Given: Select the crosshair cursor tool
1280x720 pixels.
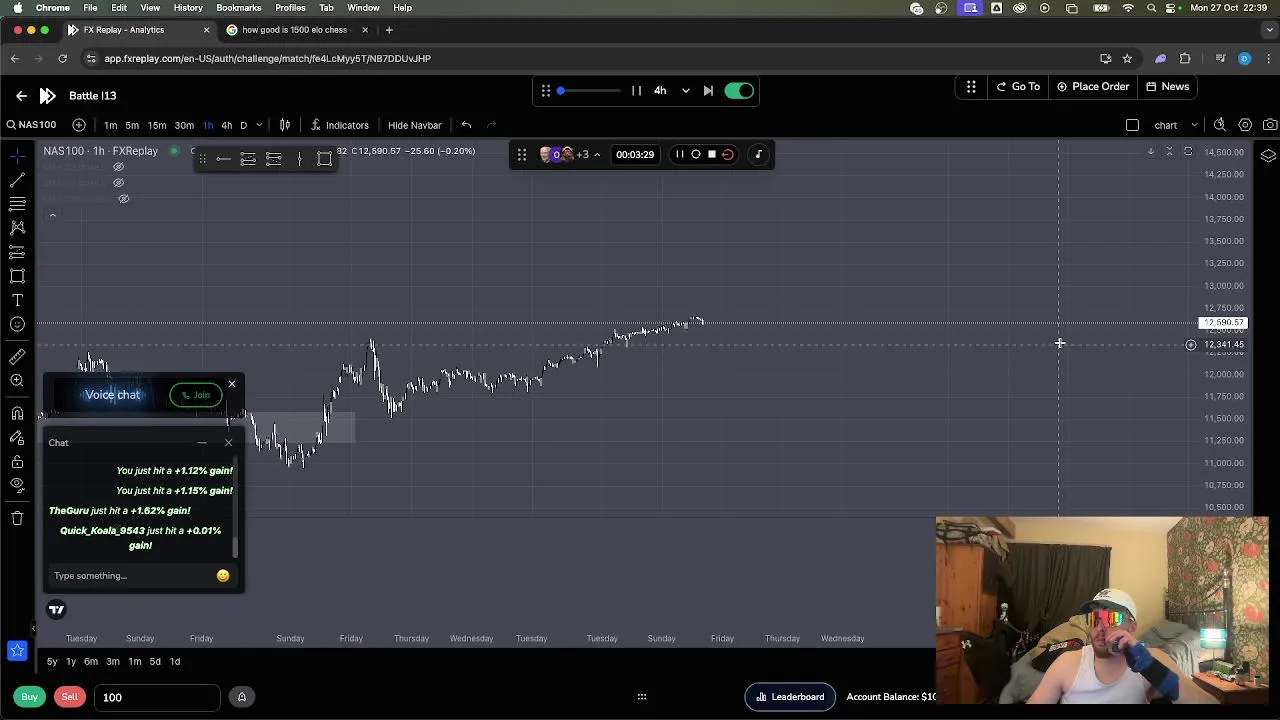Looking at the screenshot, I should [17, 156].
